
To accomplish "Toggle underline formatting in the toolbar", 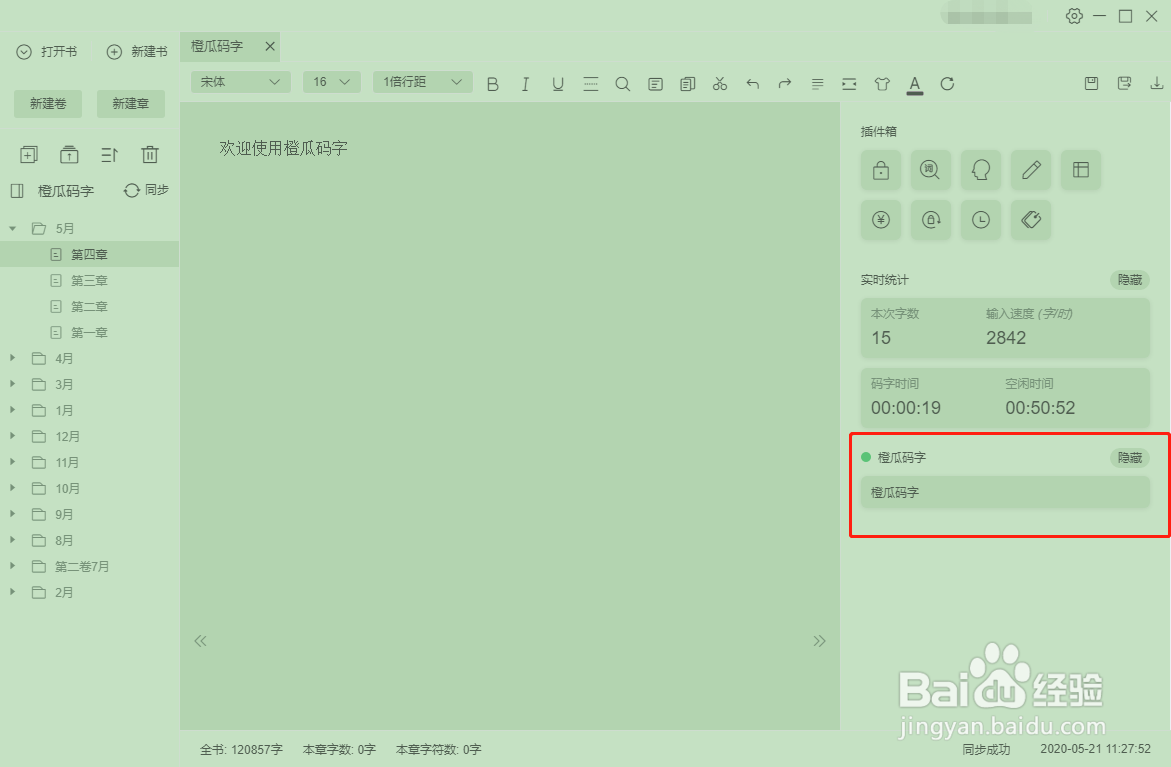I will pyautogui.click(x=558, y=84).
